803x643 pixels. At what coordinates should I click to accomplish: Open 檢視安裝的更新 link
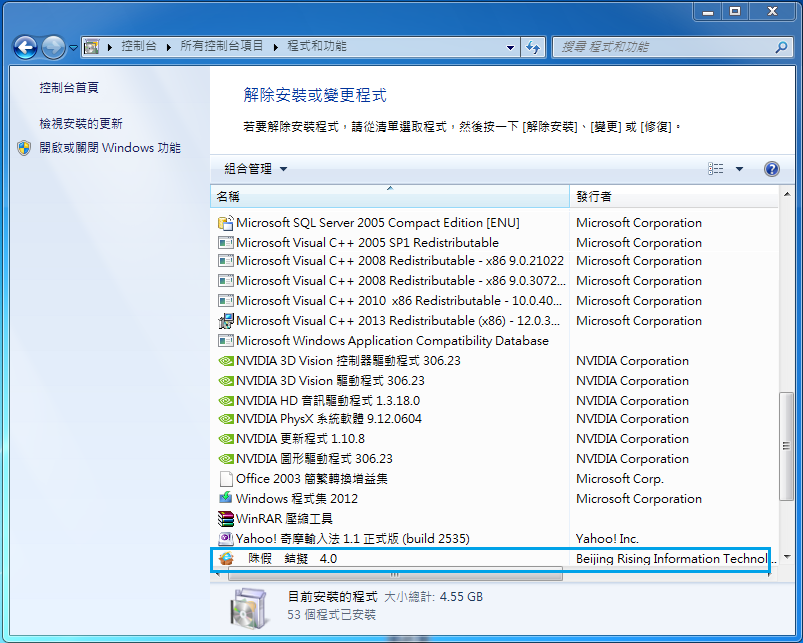tap(81, 123)
